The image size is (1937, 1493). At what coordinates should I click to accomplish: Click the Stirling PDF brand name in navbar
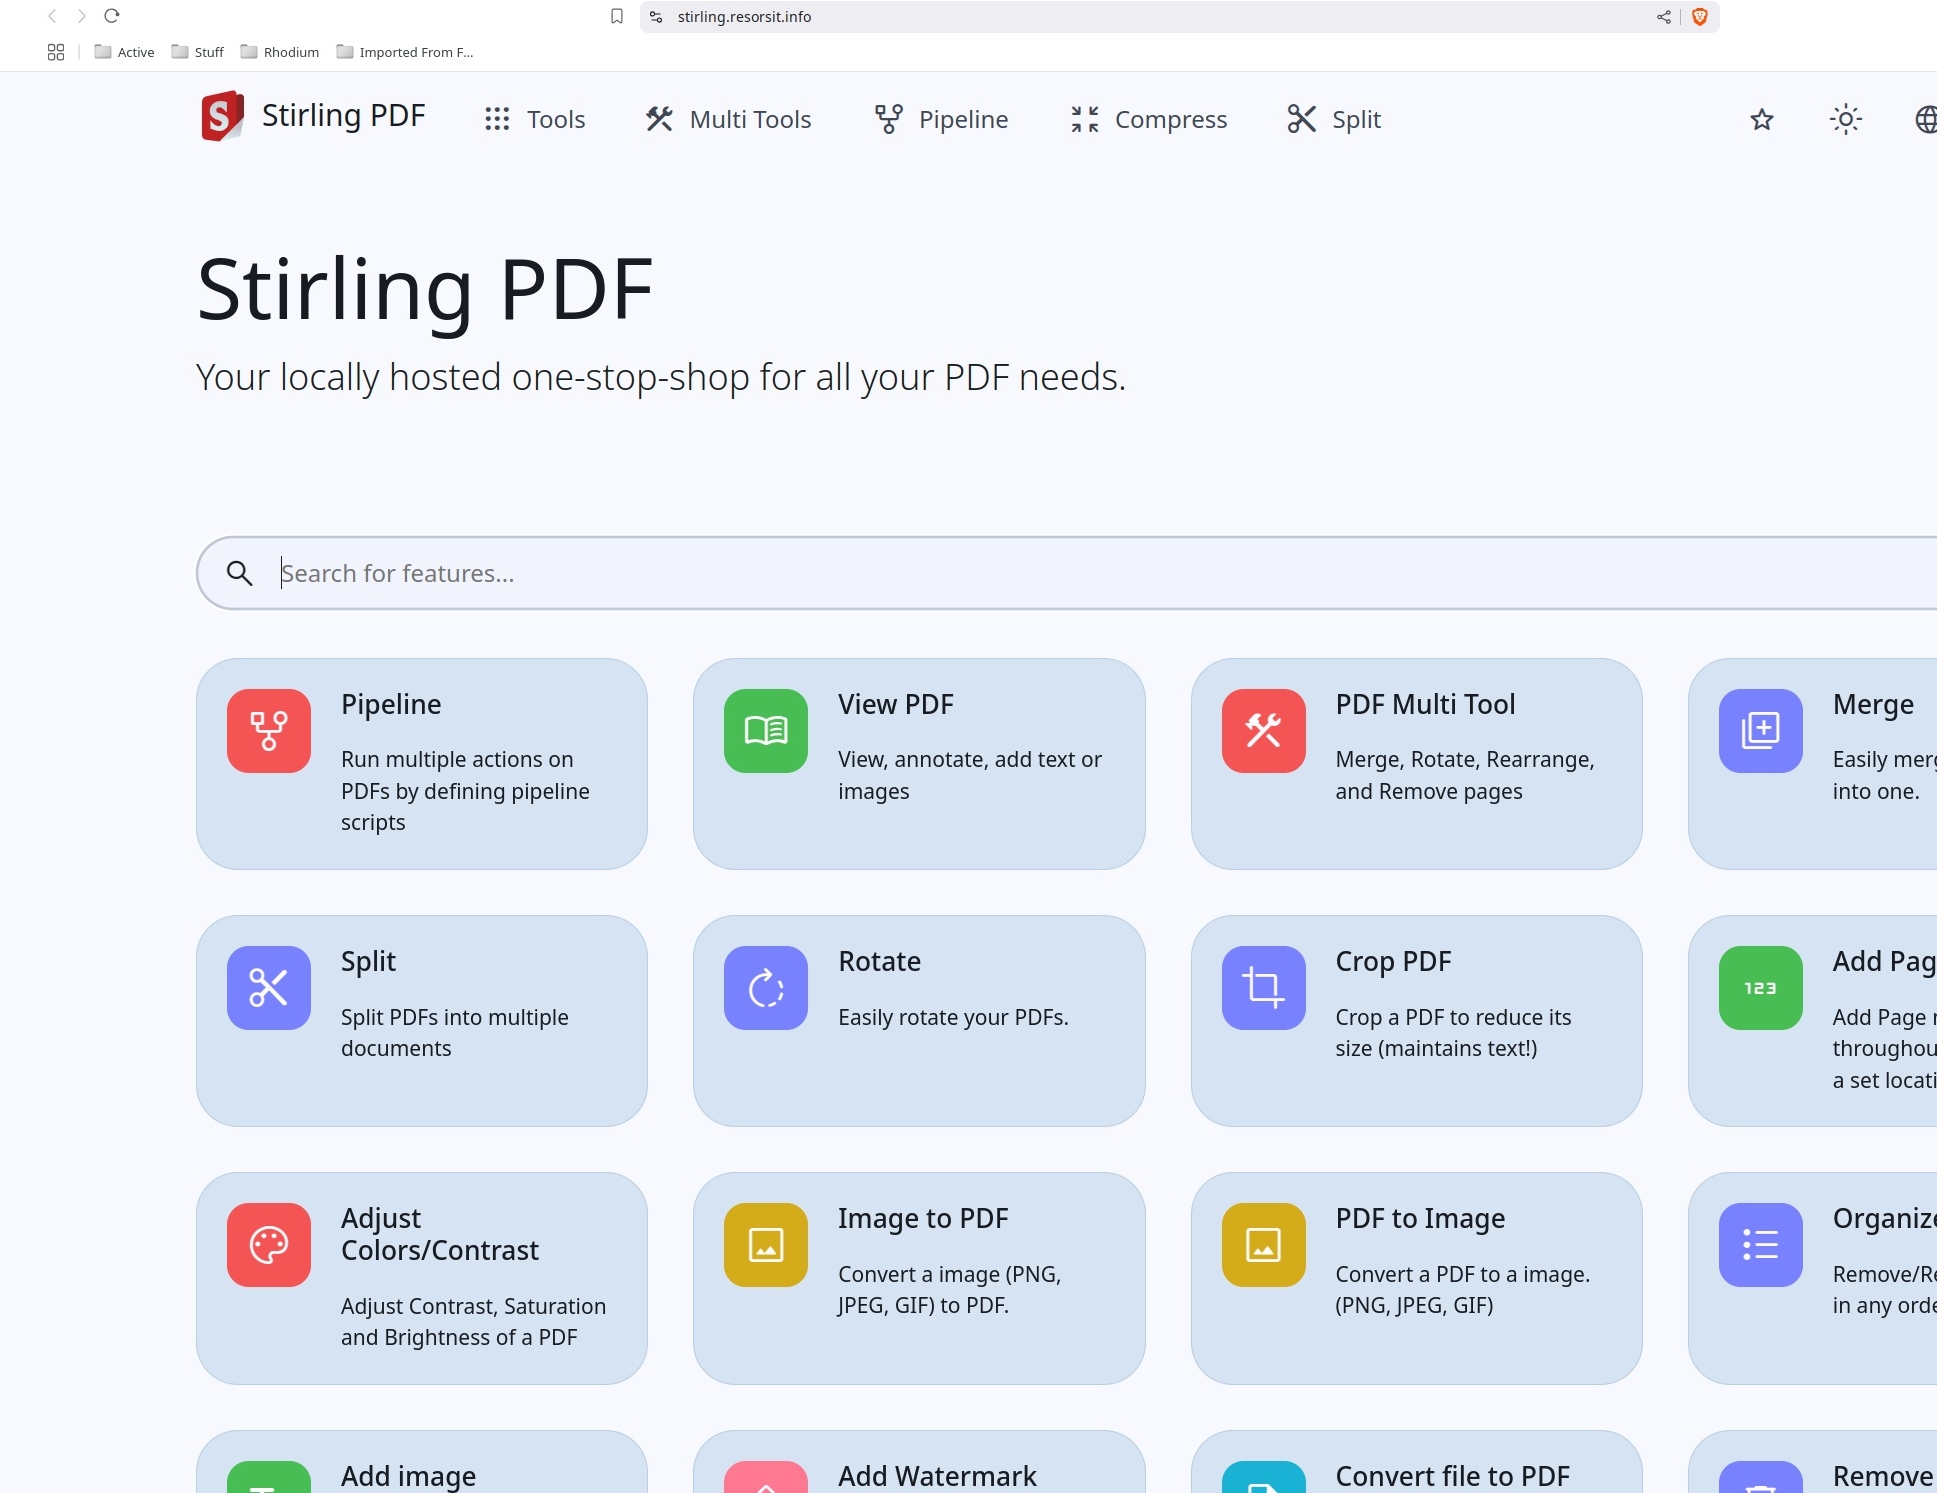(343, 116)
